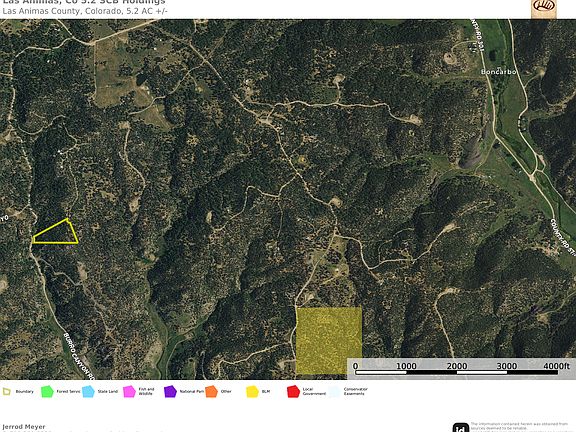Click the 4000ft scale label
Image resolution: width=576 pixels, height=432 pixels.
pos(557,366)
